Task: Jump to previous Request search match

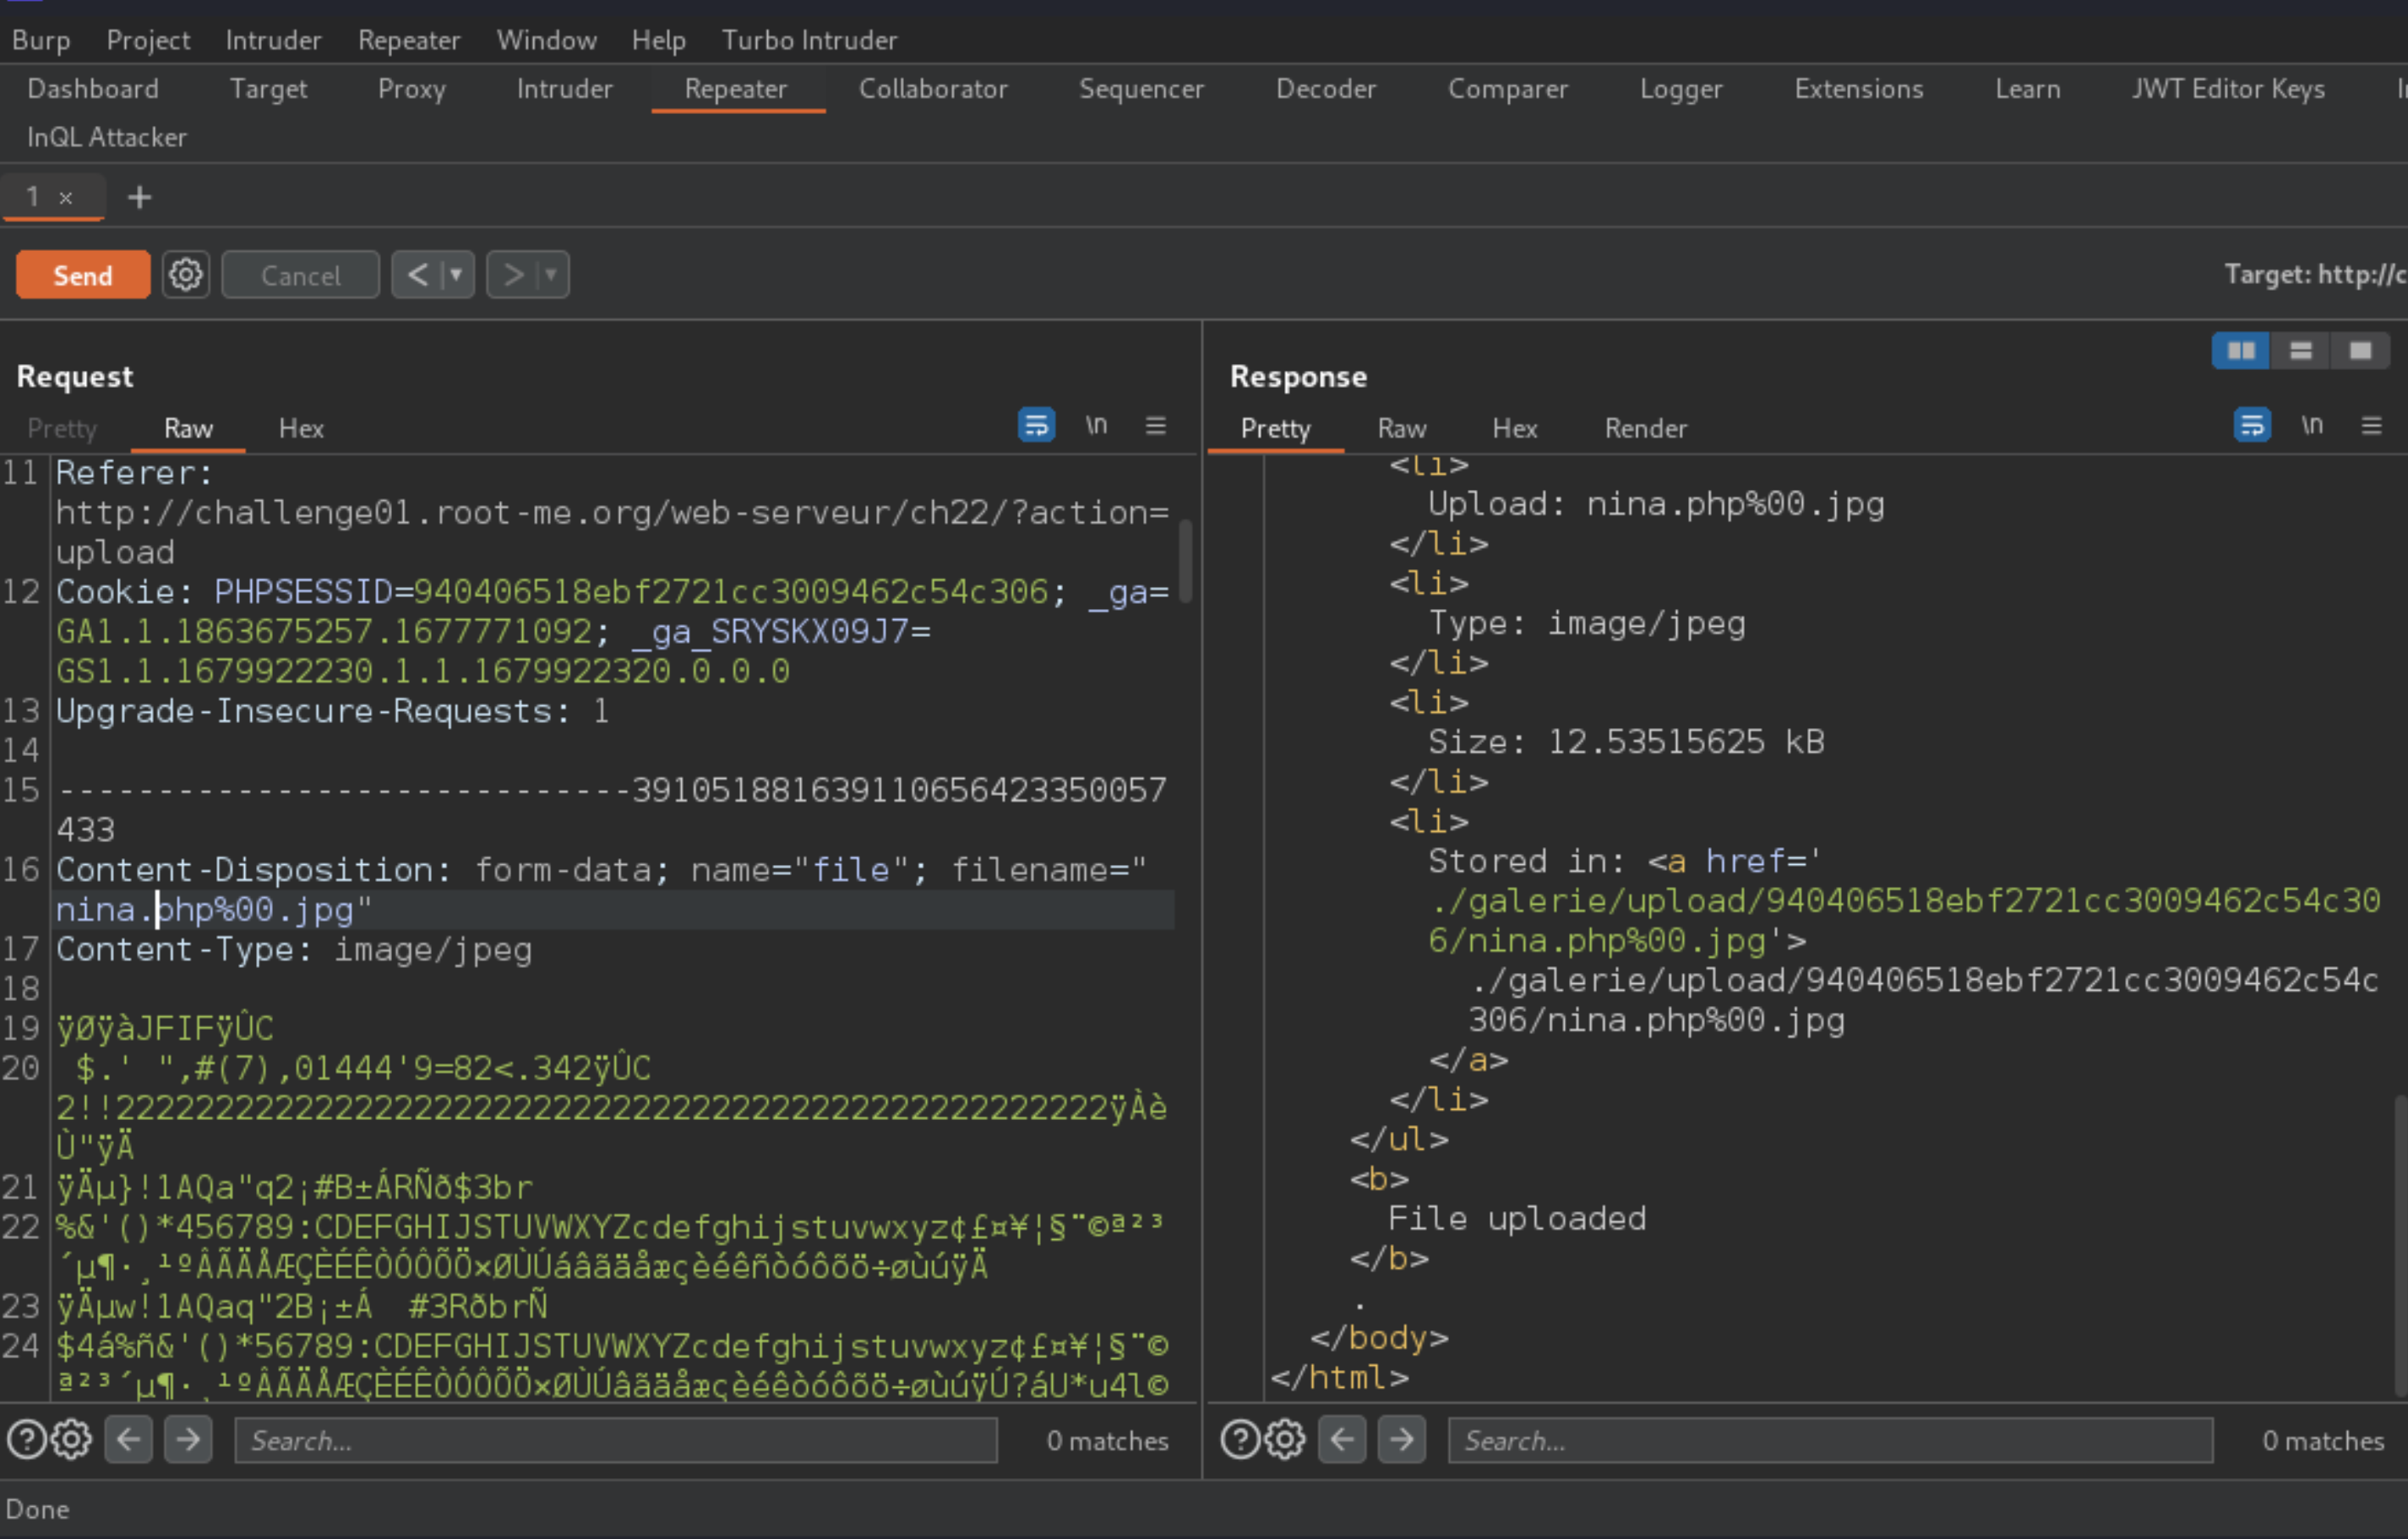Action: pos(129,1440)
